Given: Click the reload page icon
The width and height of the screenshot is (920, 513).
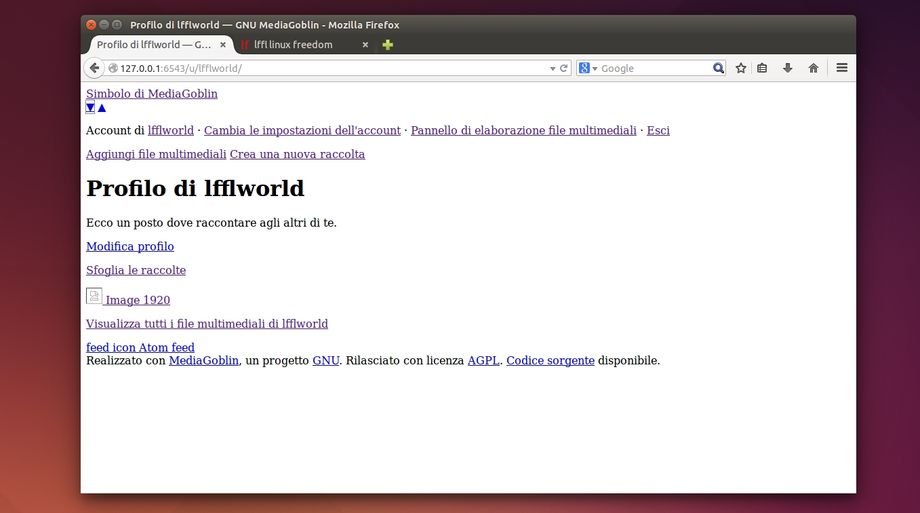Looking at the screenshot, I should point(564,68).
